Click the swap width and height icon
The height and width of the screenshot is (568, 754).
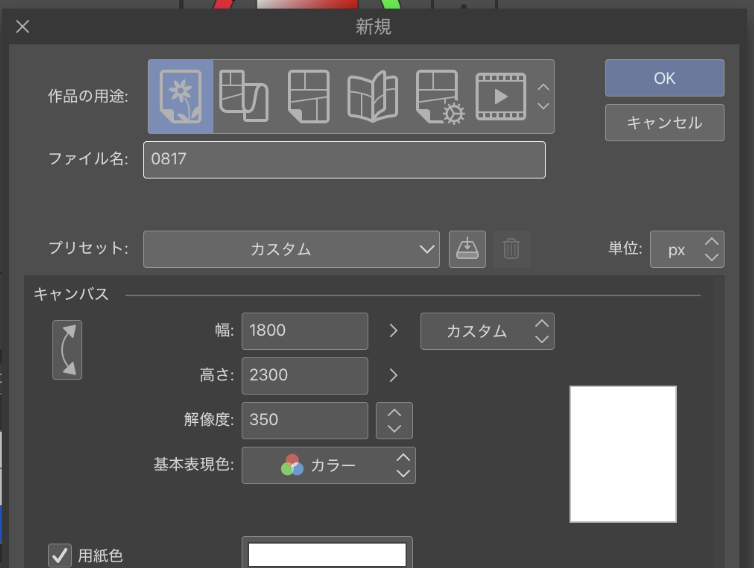pos(67,350)
